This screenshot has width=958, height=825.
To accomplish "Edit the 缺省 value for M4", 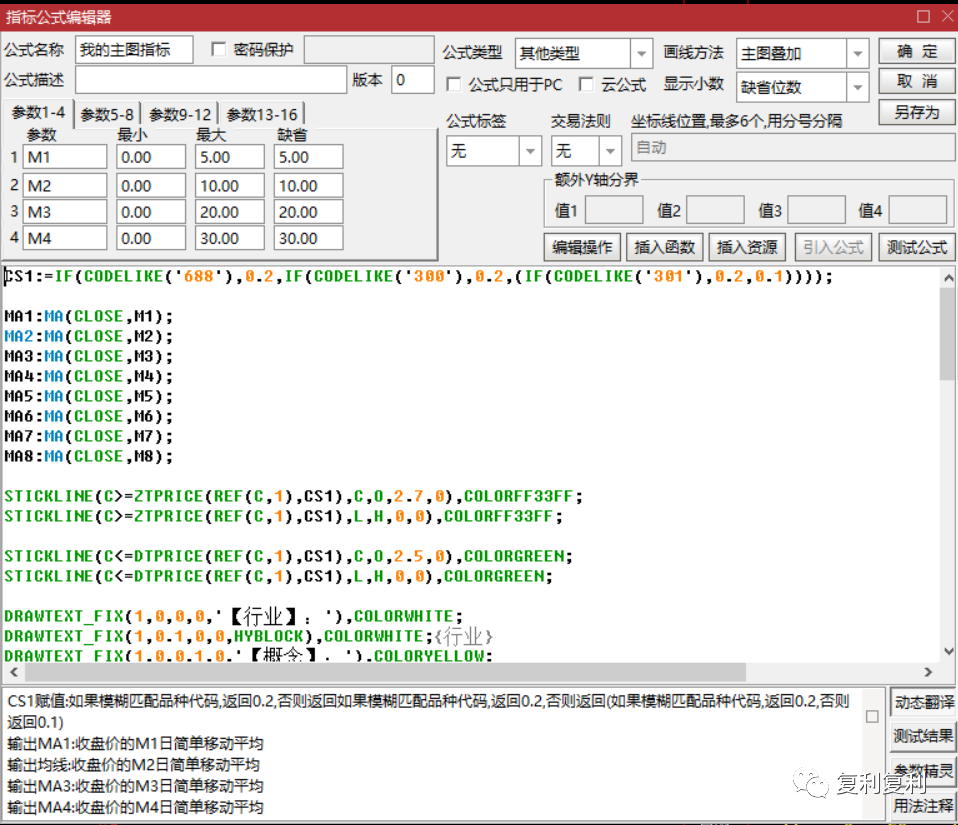I will coord(309,238).
